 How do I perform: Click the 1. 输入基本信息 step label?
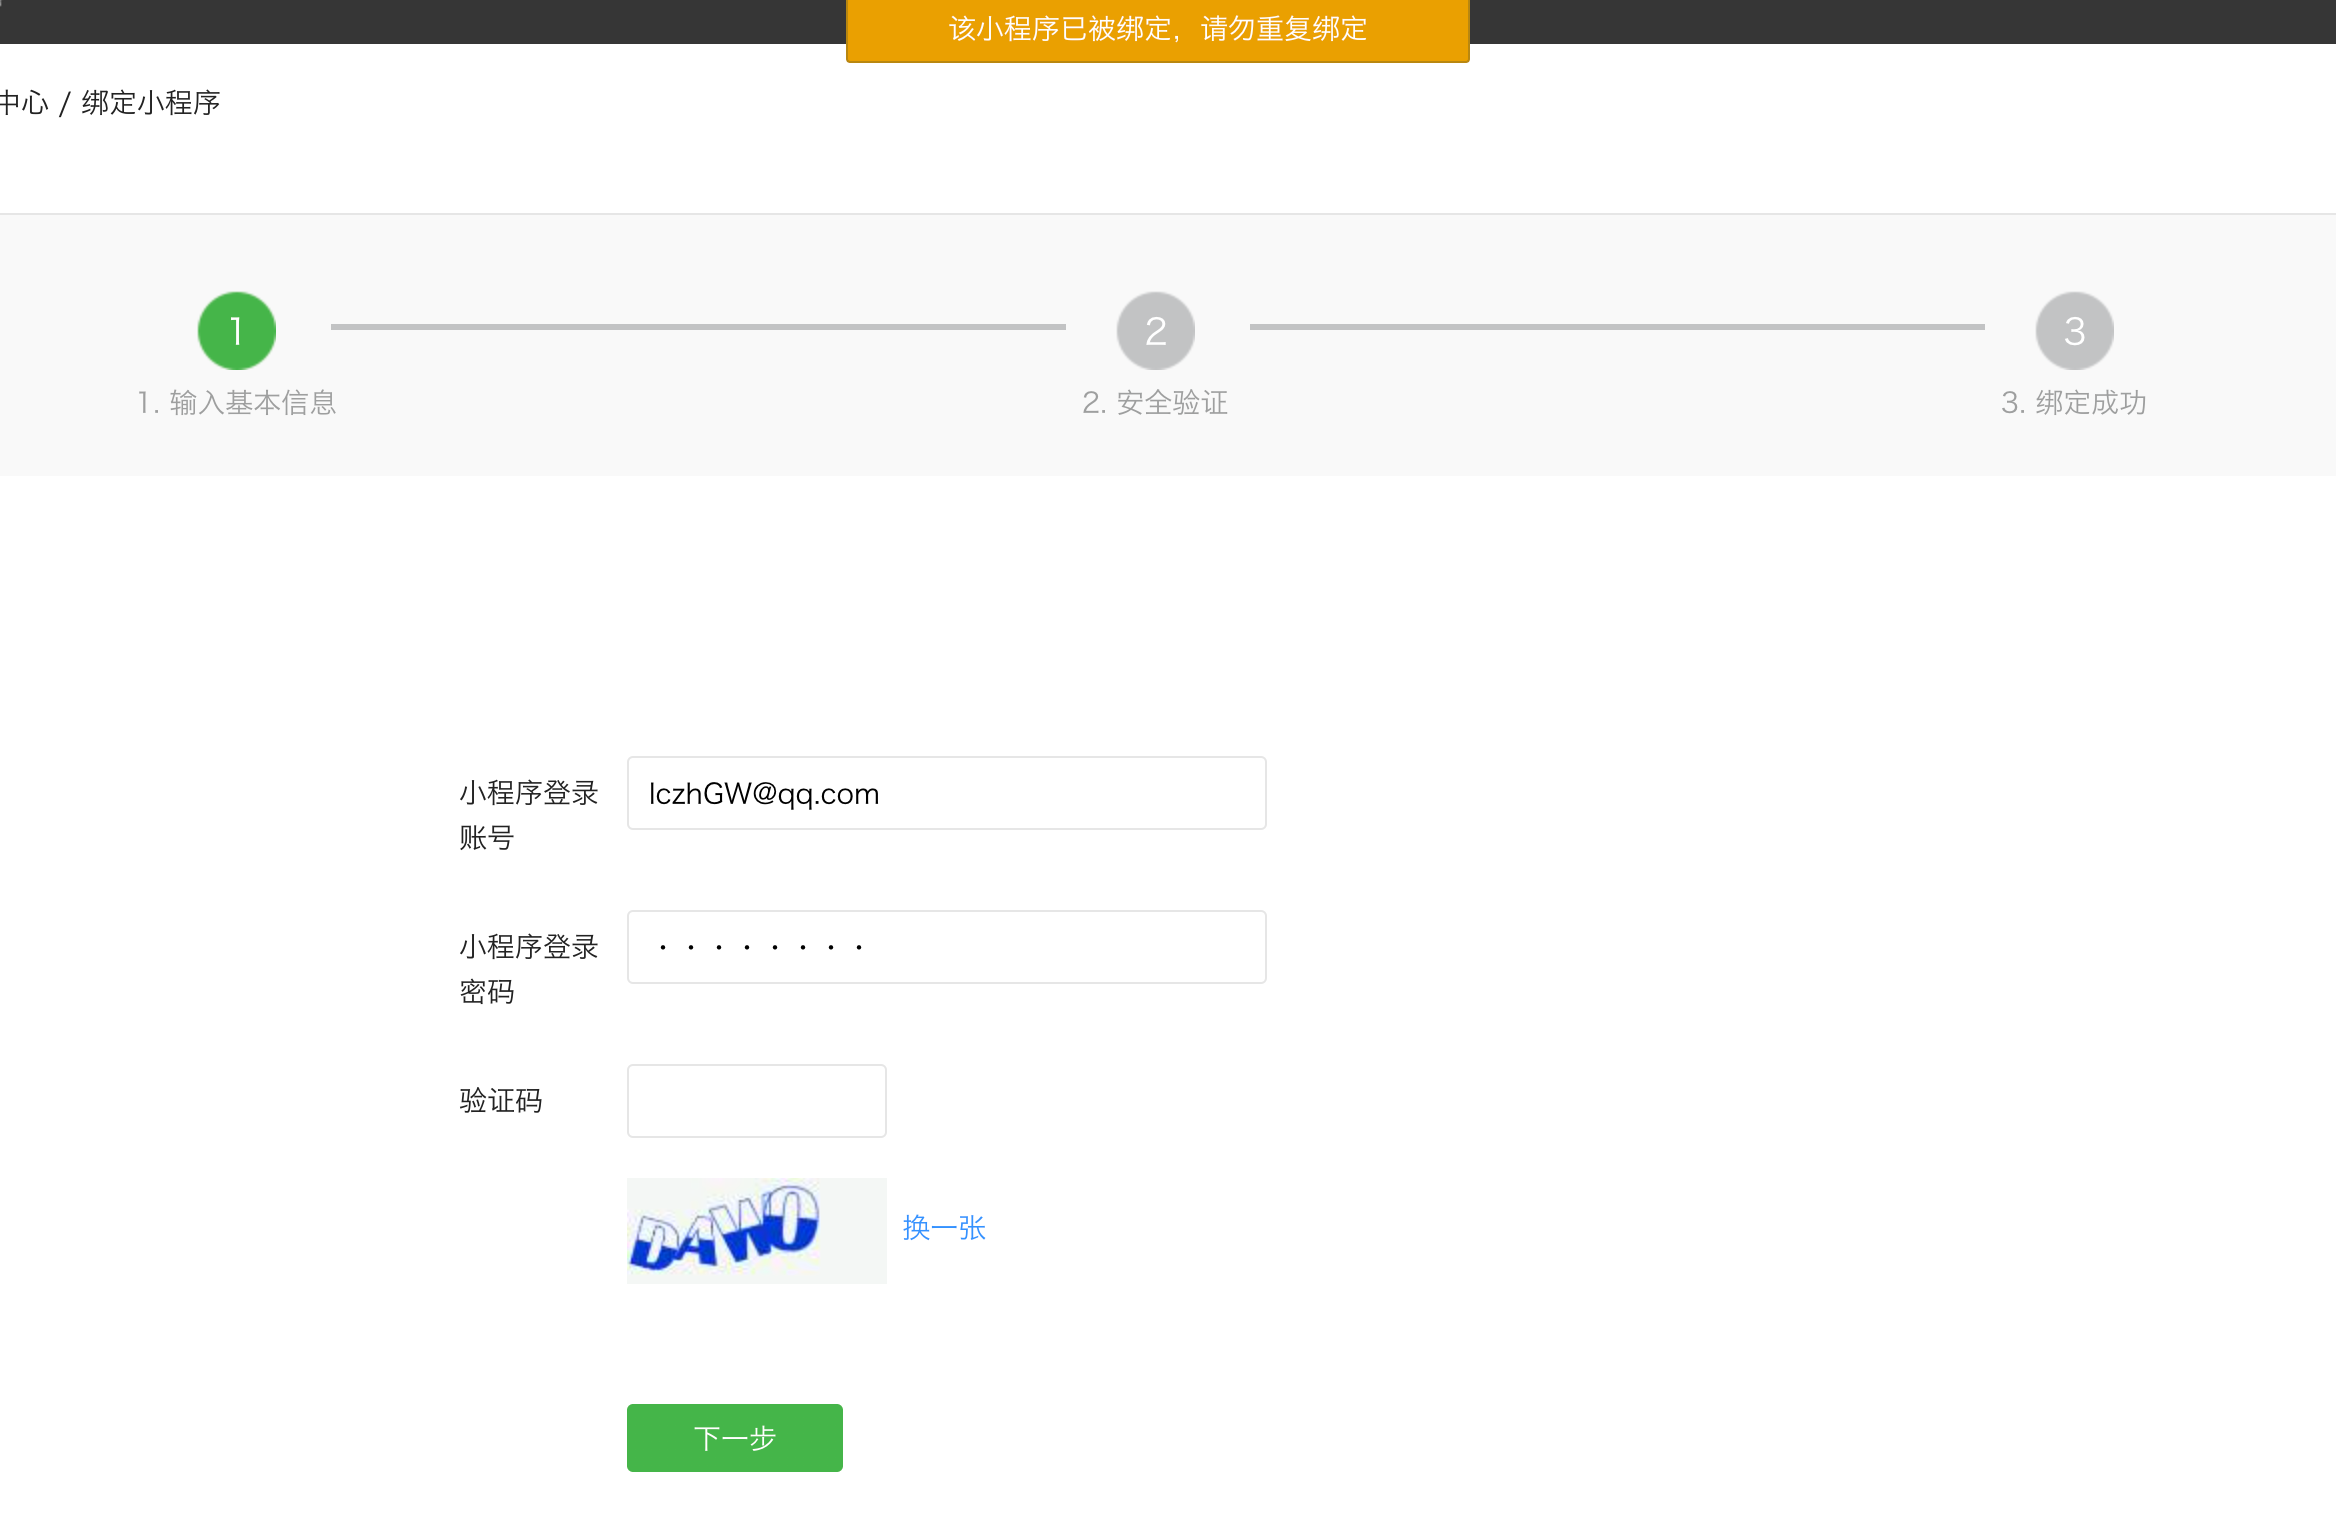tap(237, 403)
